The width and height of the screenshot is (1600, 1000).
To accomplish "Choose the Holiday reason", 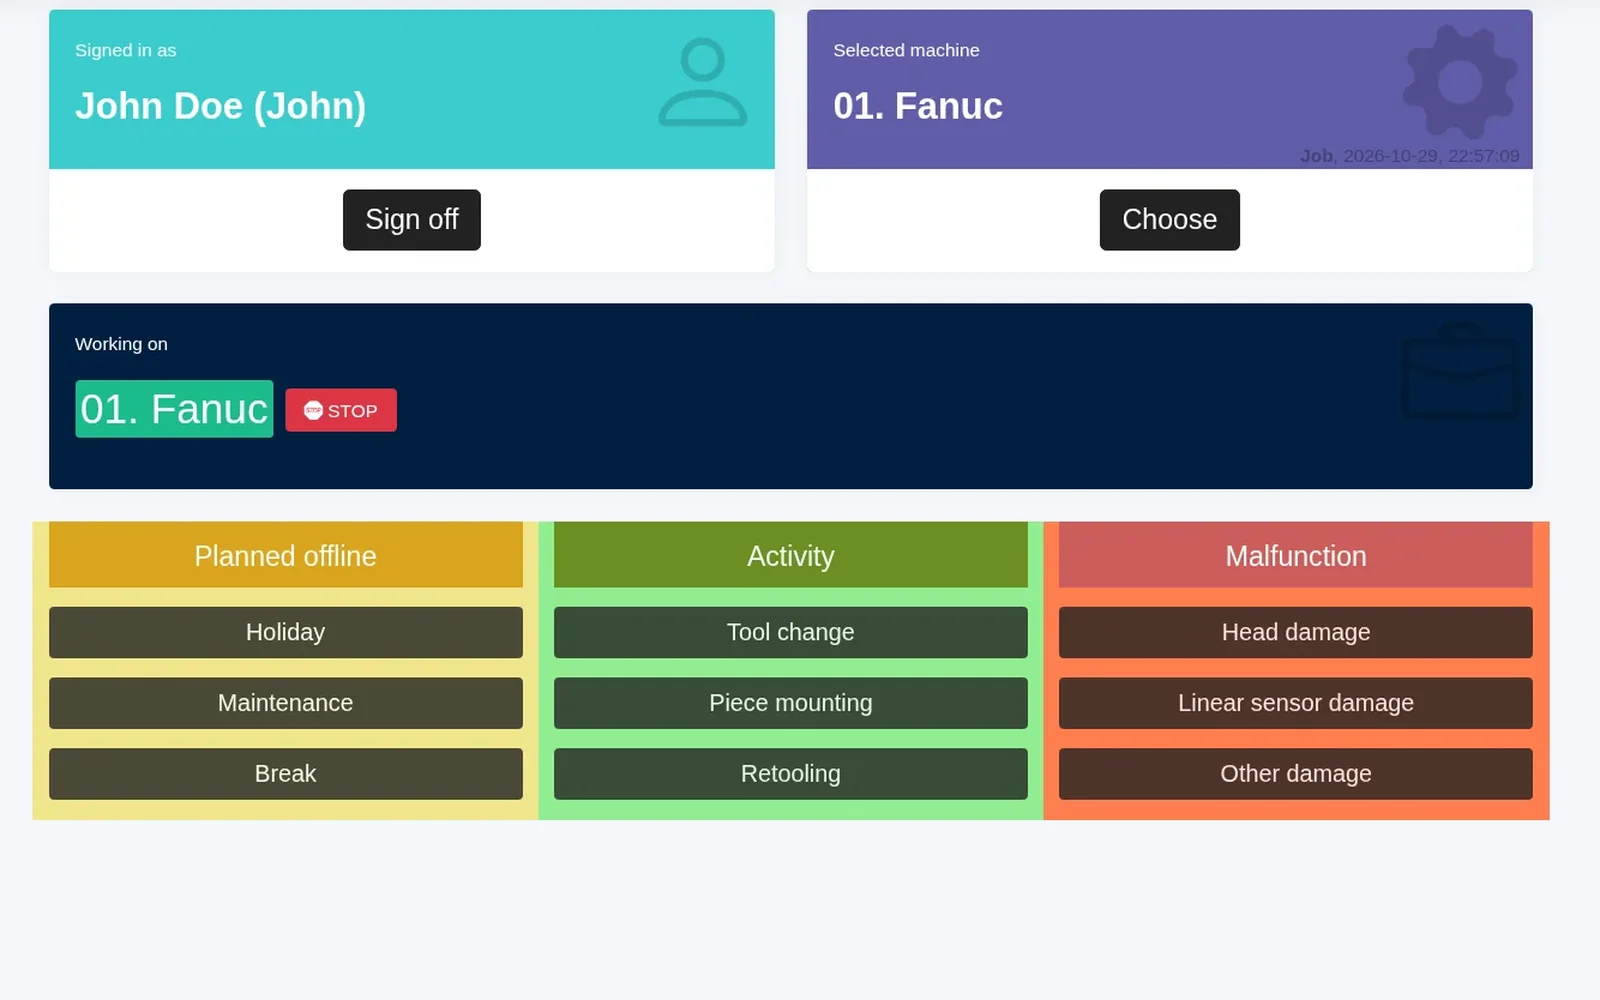I will pos(286,632).
